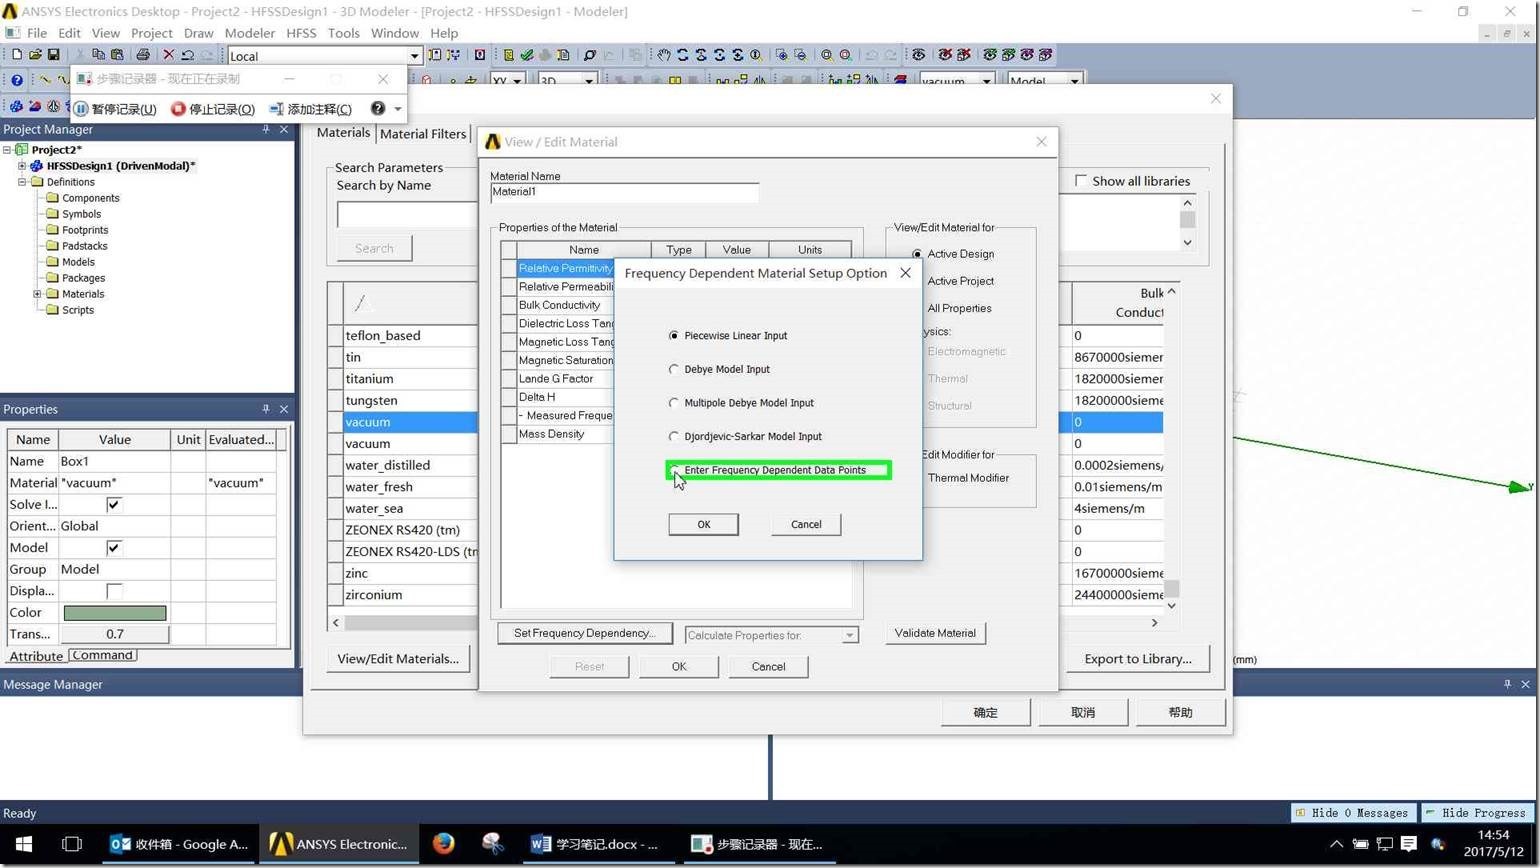Pin the Project Manager panel
This screenshot has height=868, width=1540.
pos(266,129)
